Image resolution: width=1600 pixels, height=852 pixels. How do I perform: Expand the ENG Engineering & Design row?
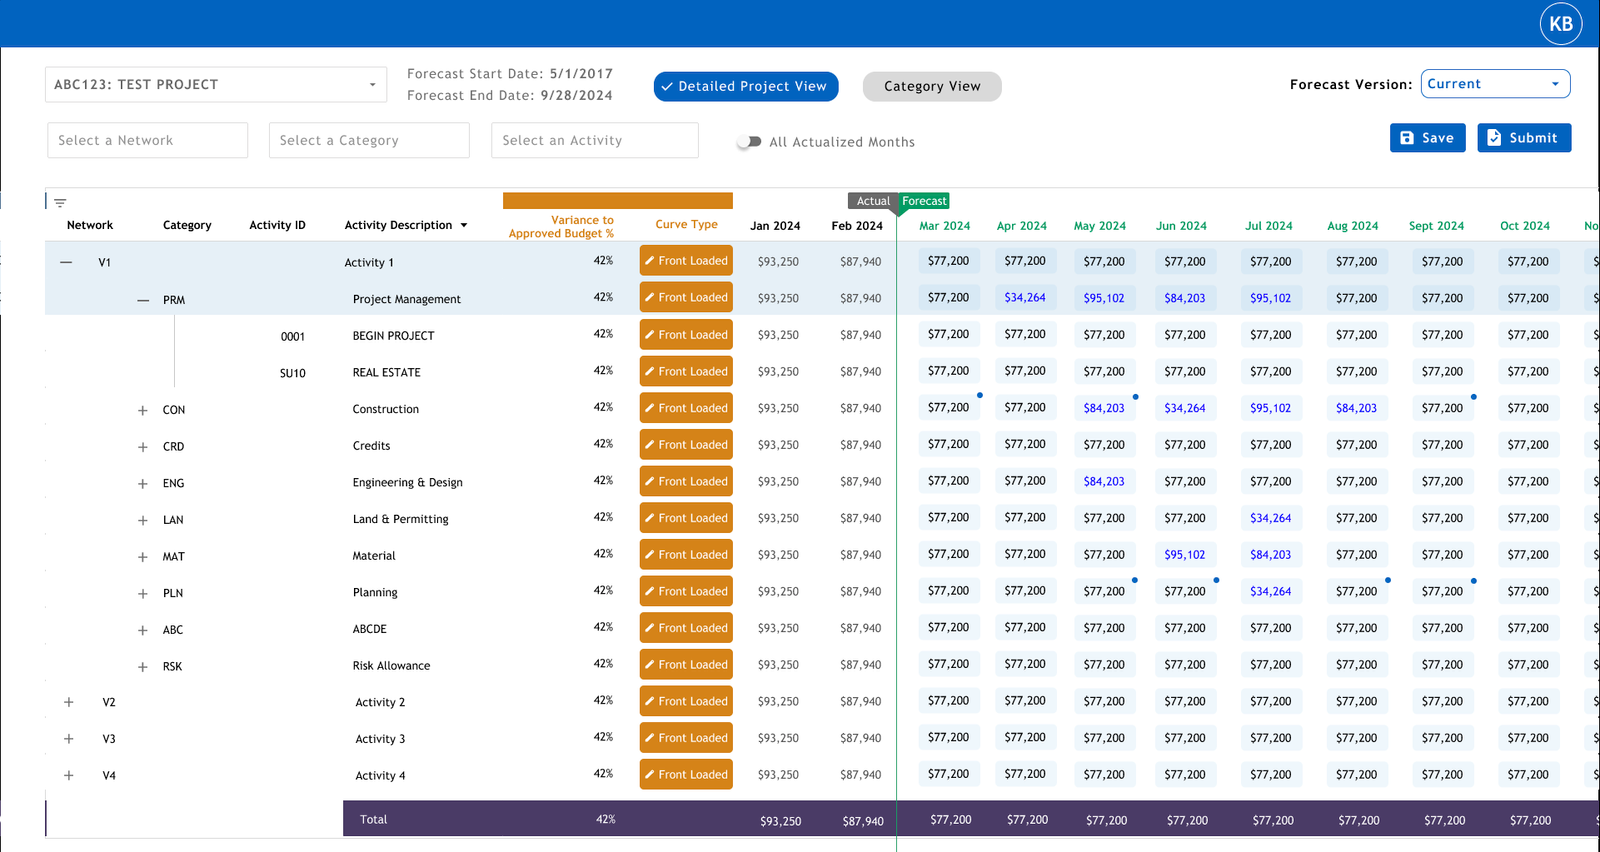[x=142, y=484]
